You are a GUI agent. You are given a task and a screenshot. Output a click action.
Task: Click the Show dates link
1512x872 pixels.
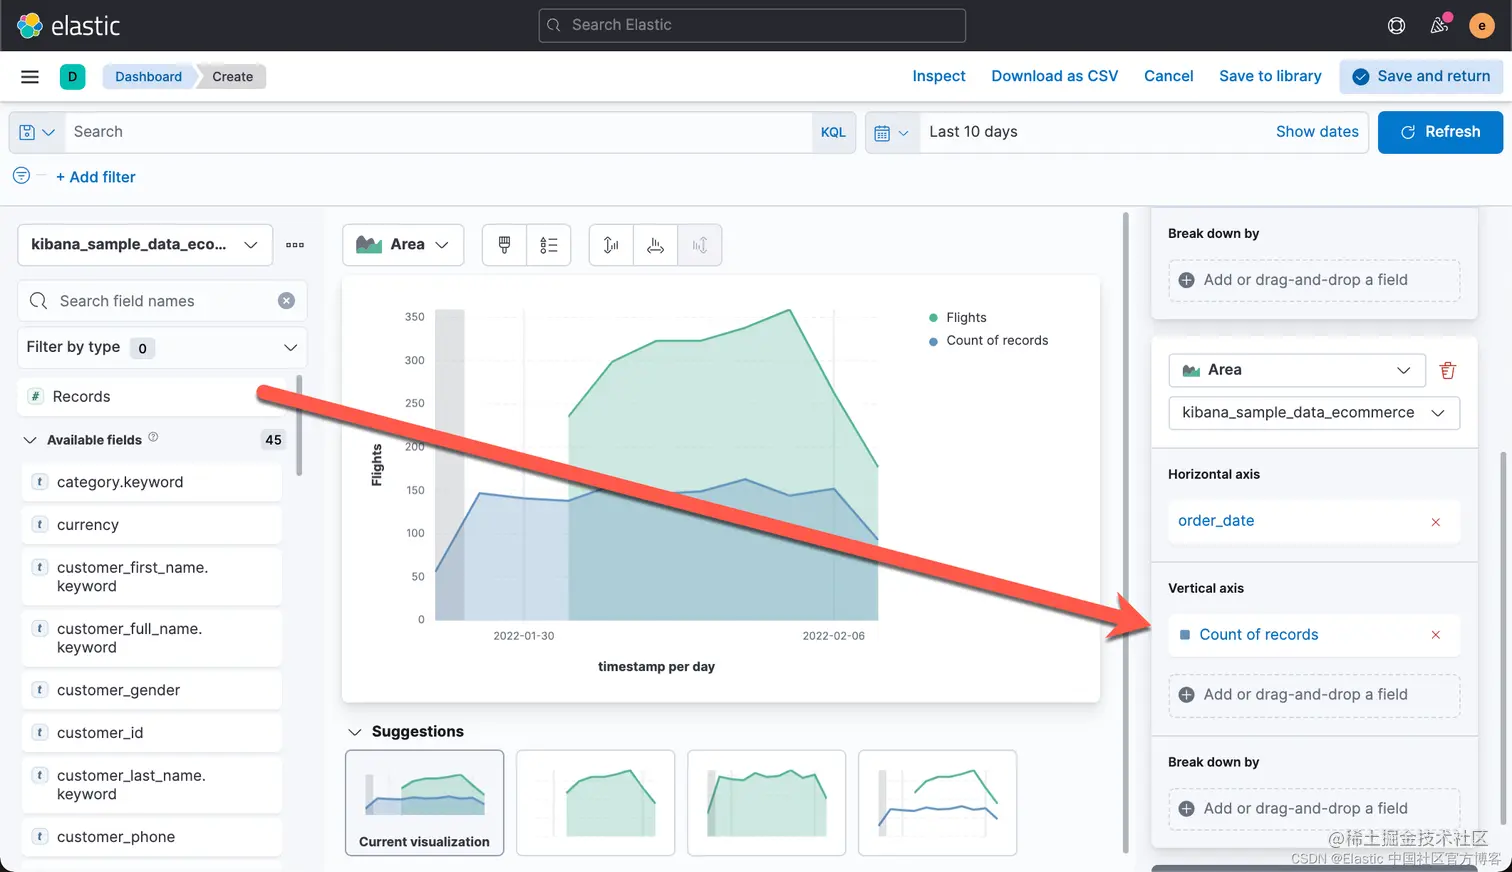1317,132
